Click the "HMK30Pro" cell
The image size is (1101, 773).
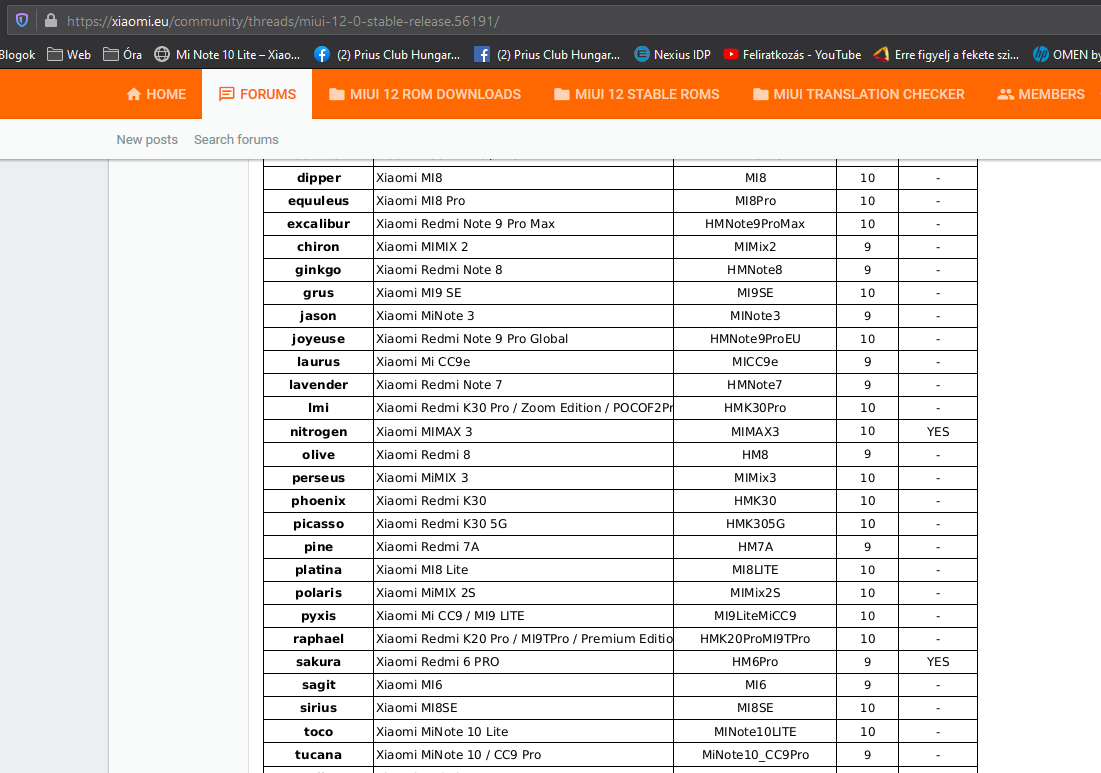[x=755, y=408]
